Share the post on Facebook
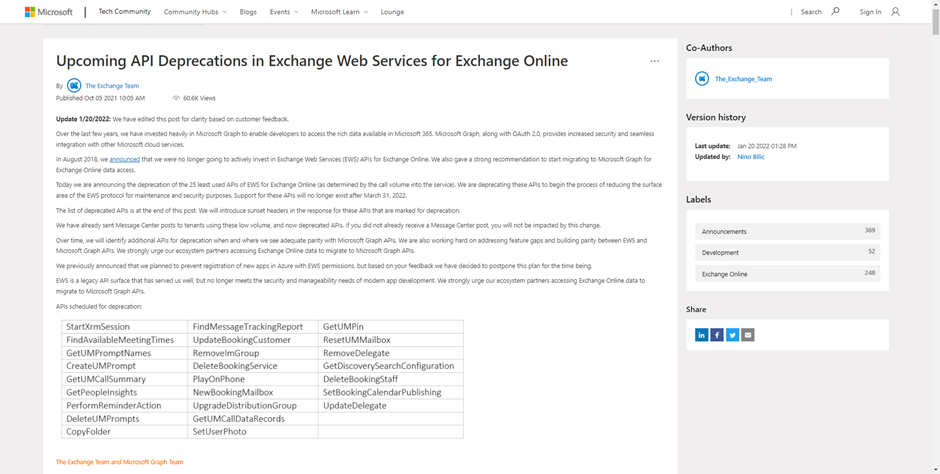This screenshot has height=474, width=940. [x=717, y=335]
